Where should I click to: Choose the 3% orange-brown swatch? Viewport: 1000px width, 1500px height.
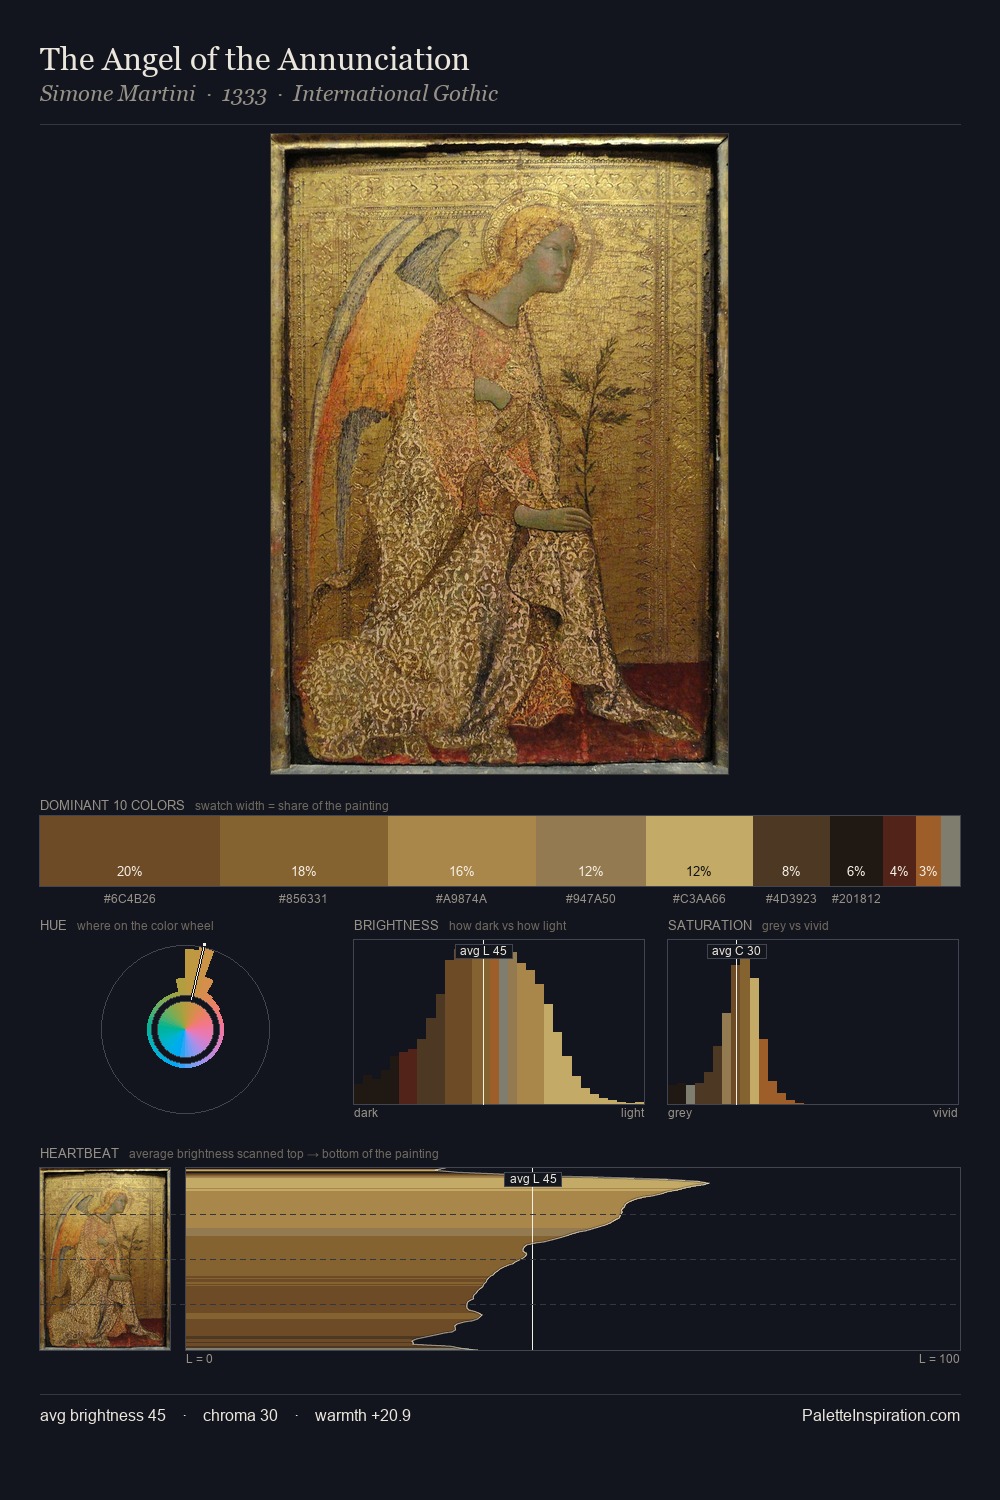[928, 851]
